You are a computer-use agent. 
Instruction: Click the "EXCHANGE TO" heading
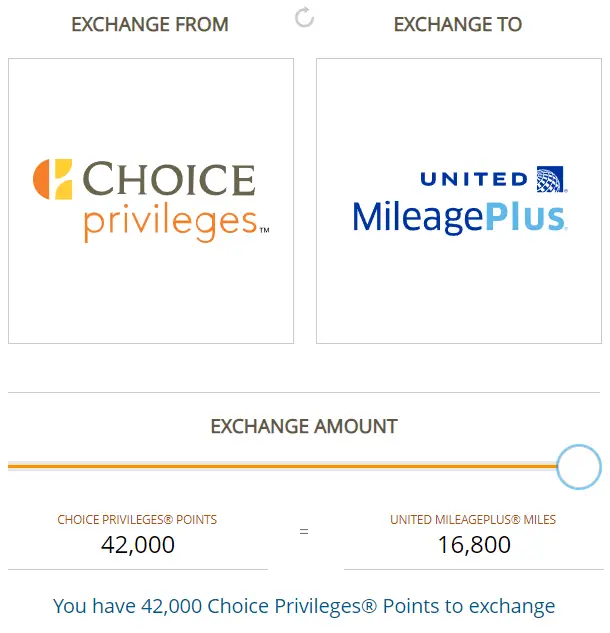(458, 24)
